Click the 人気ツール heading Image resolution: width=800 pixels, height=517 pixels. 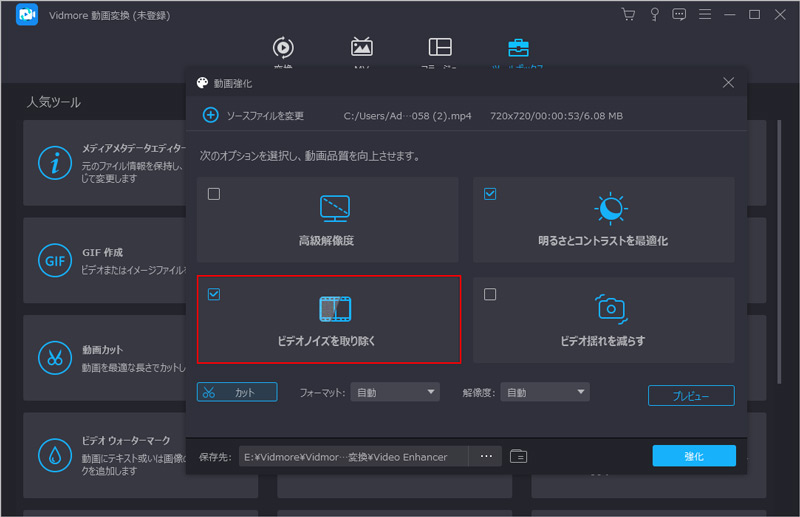[54, 102]
